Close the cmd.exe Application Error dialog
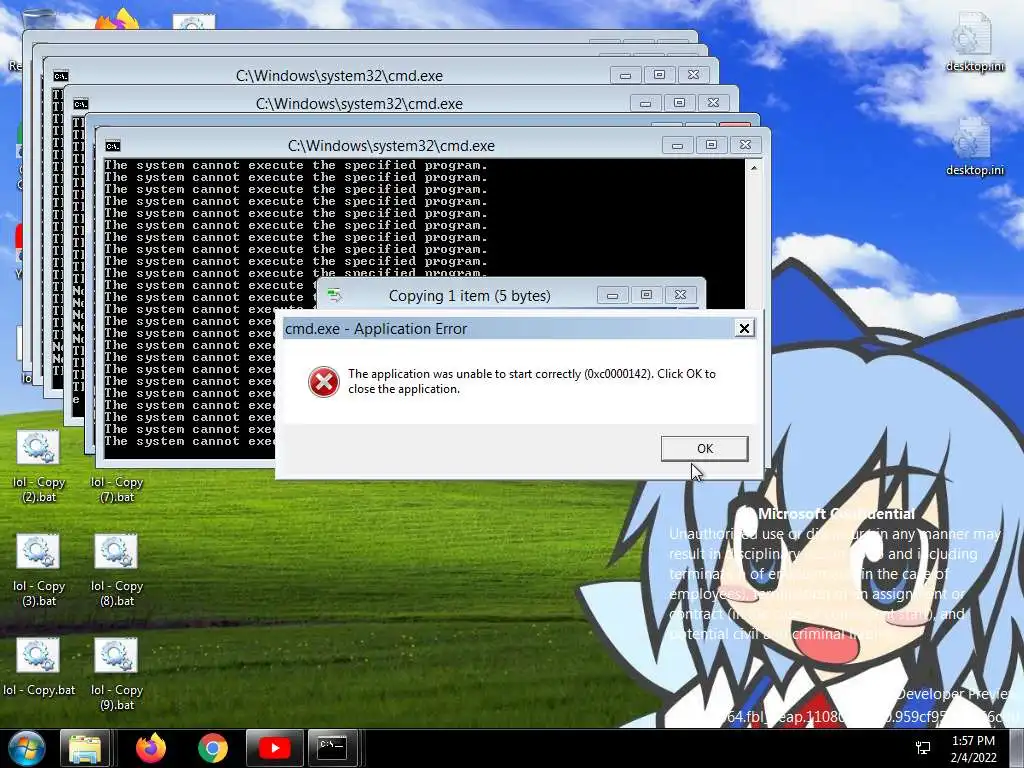The image size is (1024, 768). point(744,328)
